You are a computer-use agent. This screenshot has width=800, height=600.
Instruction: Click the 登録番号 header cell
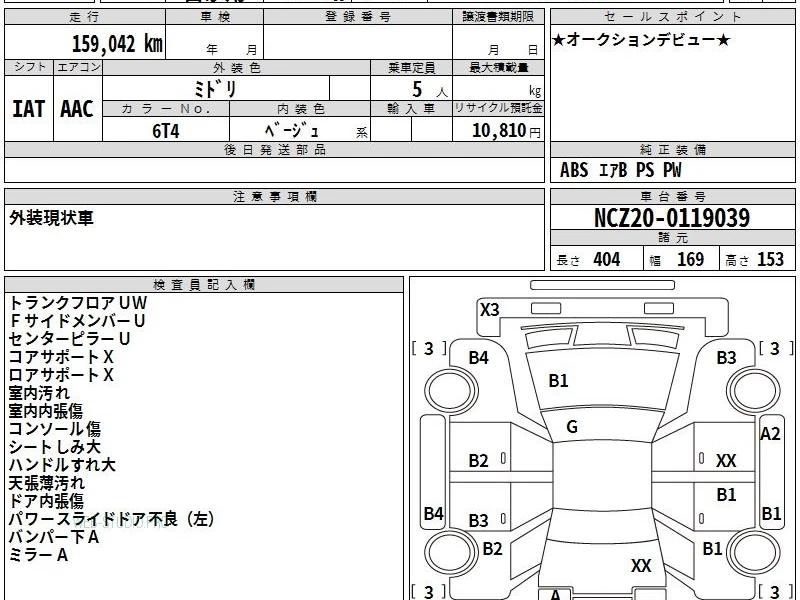pyautogui.click(x=358, y=17)
